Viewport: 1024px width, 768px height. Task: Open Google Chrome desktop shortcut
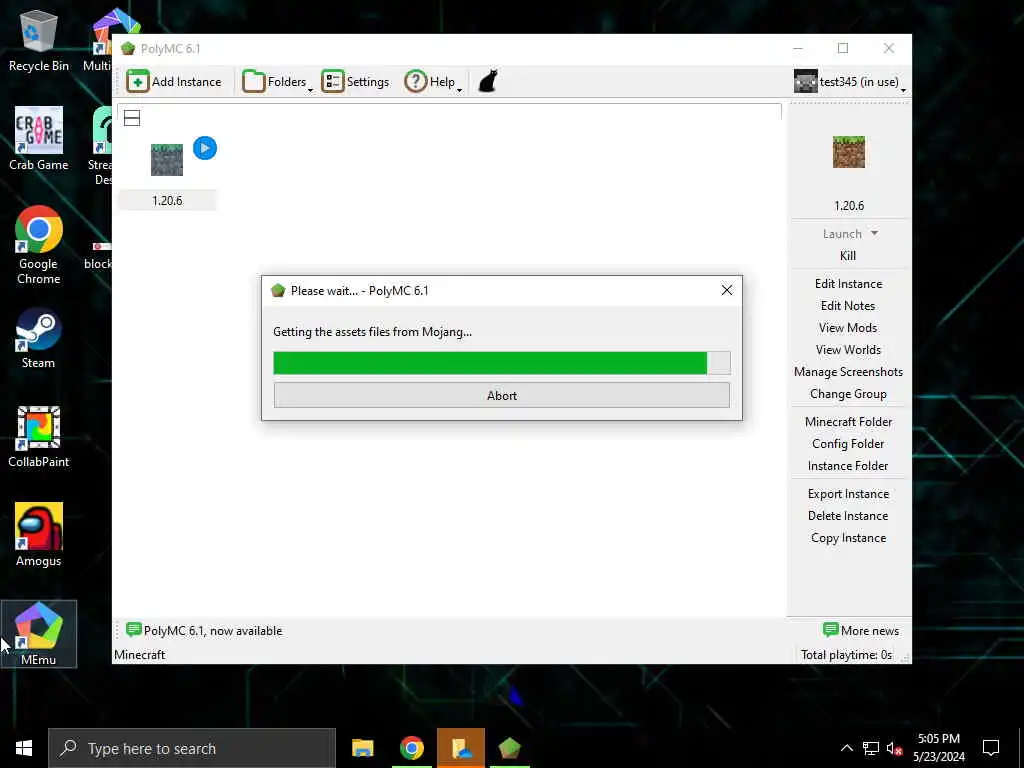point(39,246)
